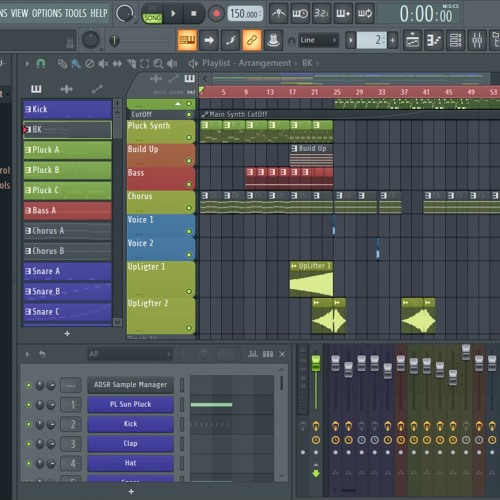Select the Pluck A pattern in picker

click(67, 150)
